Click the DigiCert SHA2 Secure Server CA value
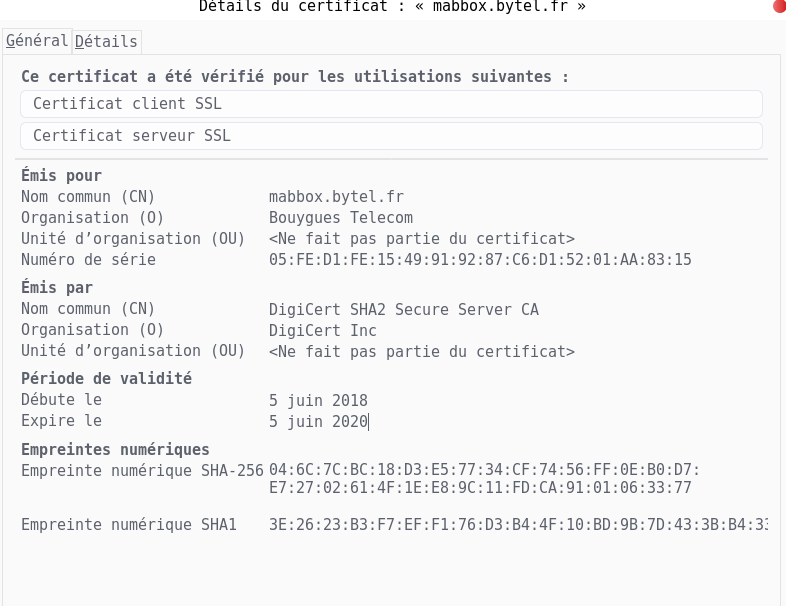Image resolution: width=786 pixels, height=606 pixels. (404, 309)
